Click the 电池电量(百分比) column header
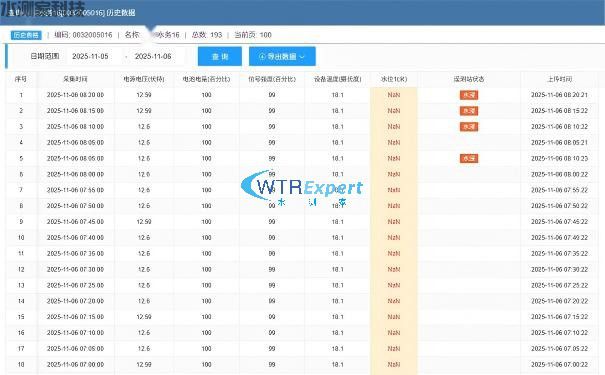Viewport: 605px width, 375px height. point(206,79)
